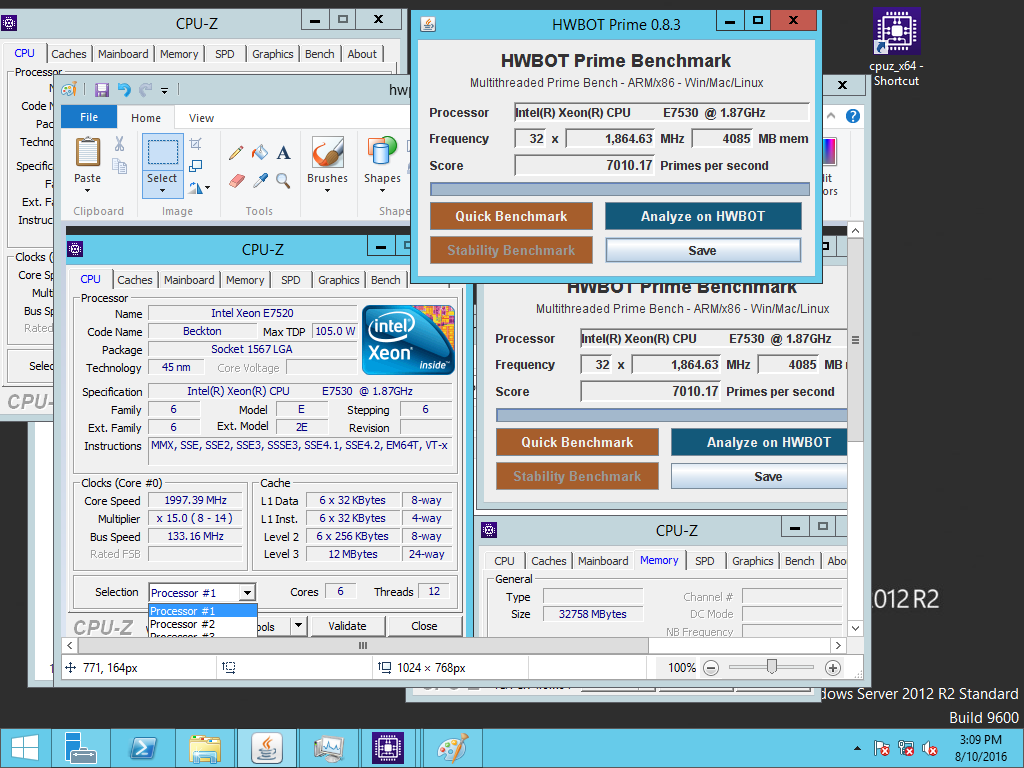This screenshot has width=1024, height=768.
Task: Click the Stability Benchmark button in HWBOT Prime
Action: point(511,250)
